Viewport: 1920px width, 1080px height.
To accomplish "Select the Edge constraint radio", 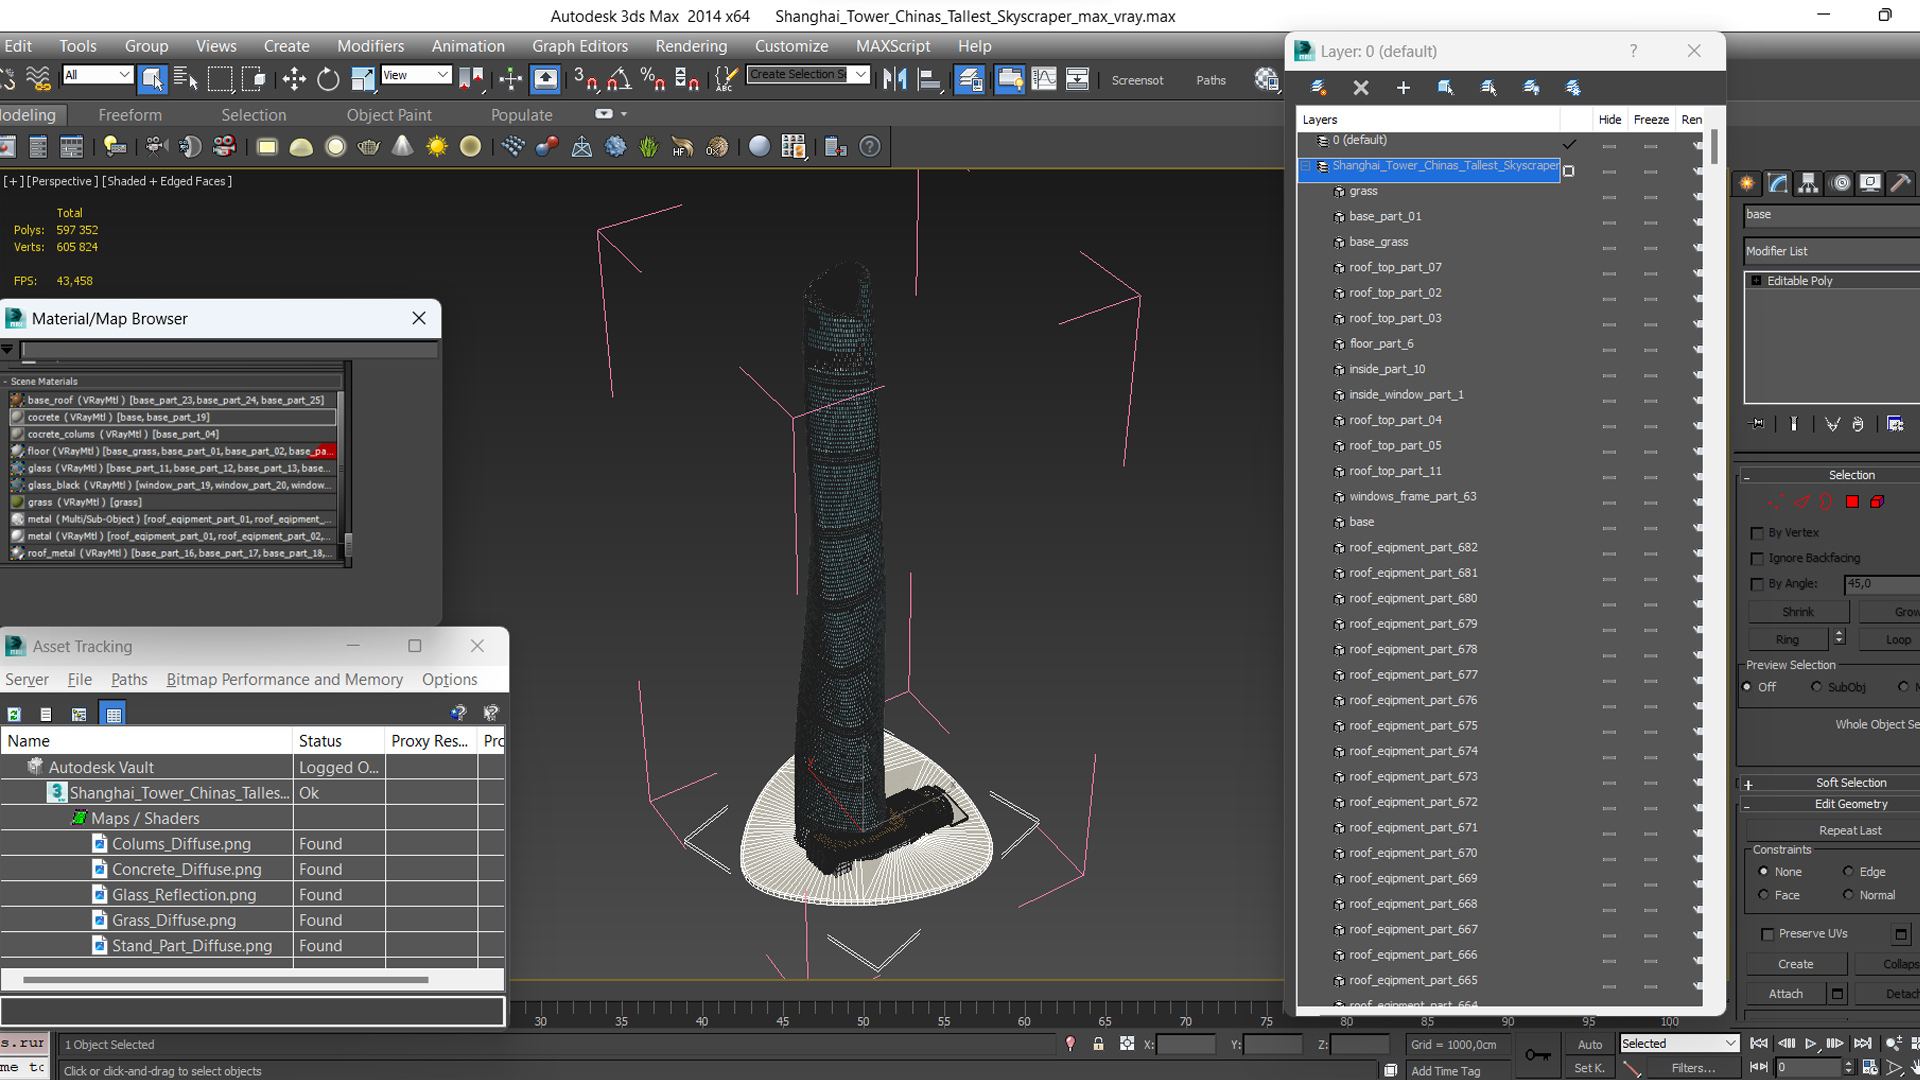I will click(x=1848, y=872).
